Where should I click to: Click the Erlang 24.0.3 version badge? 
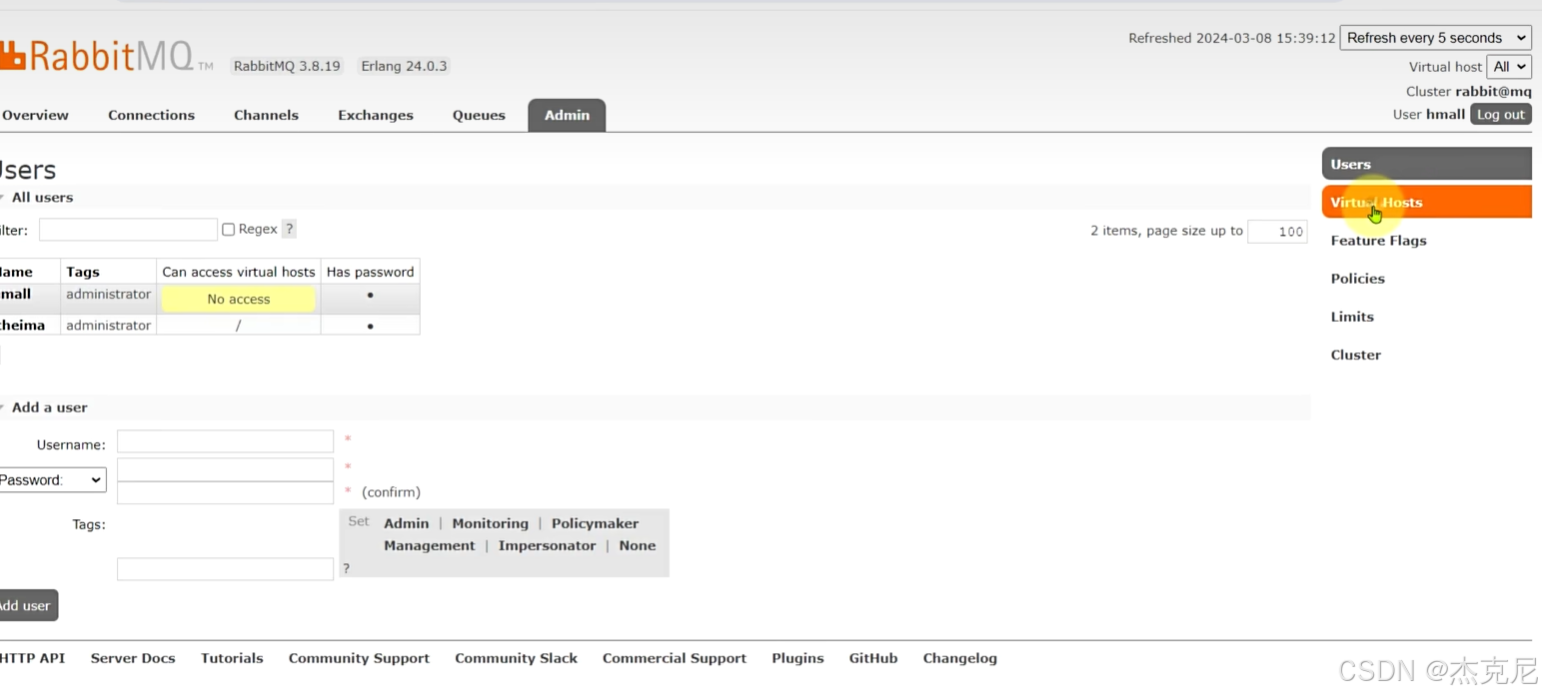(x=404, y=66)
